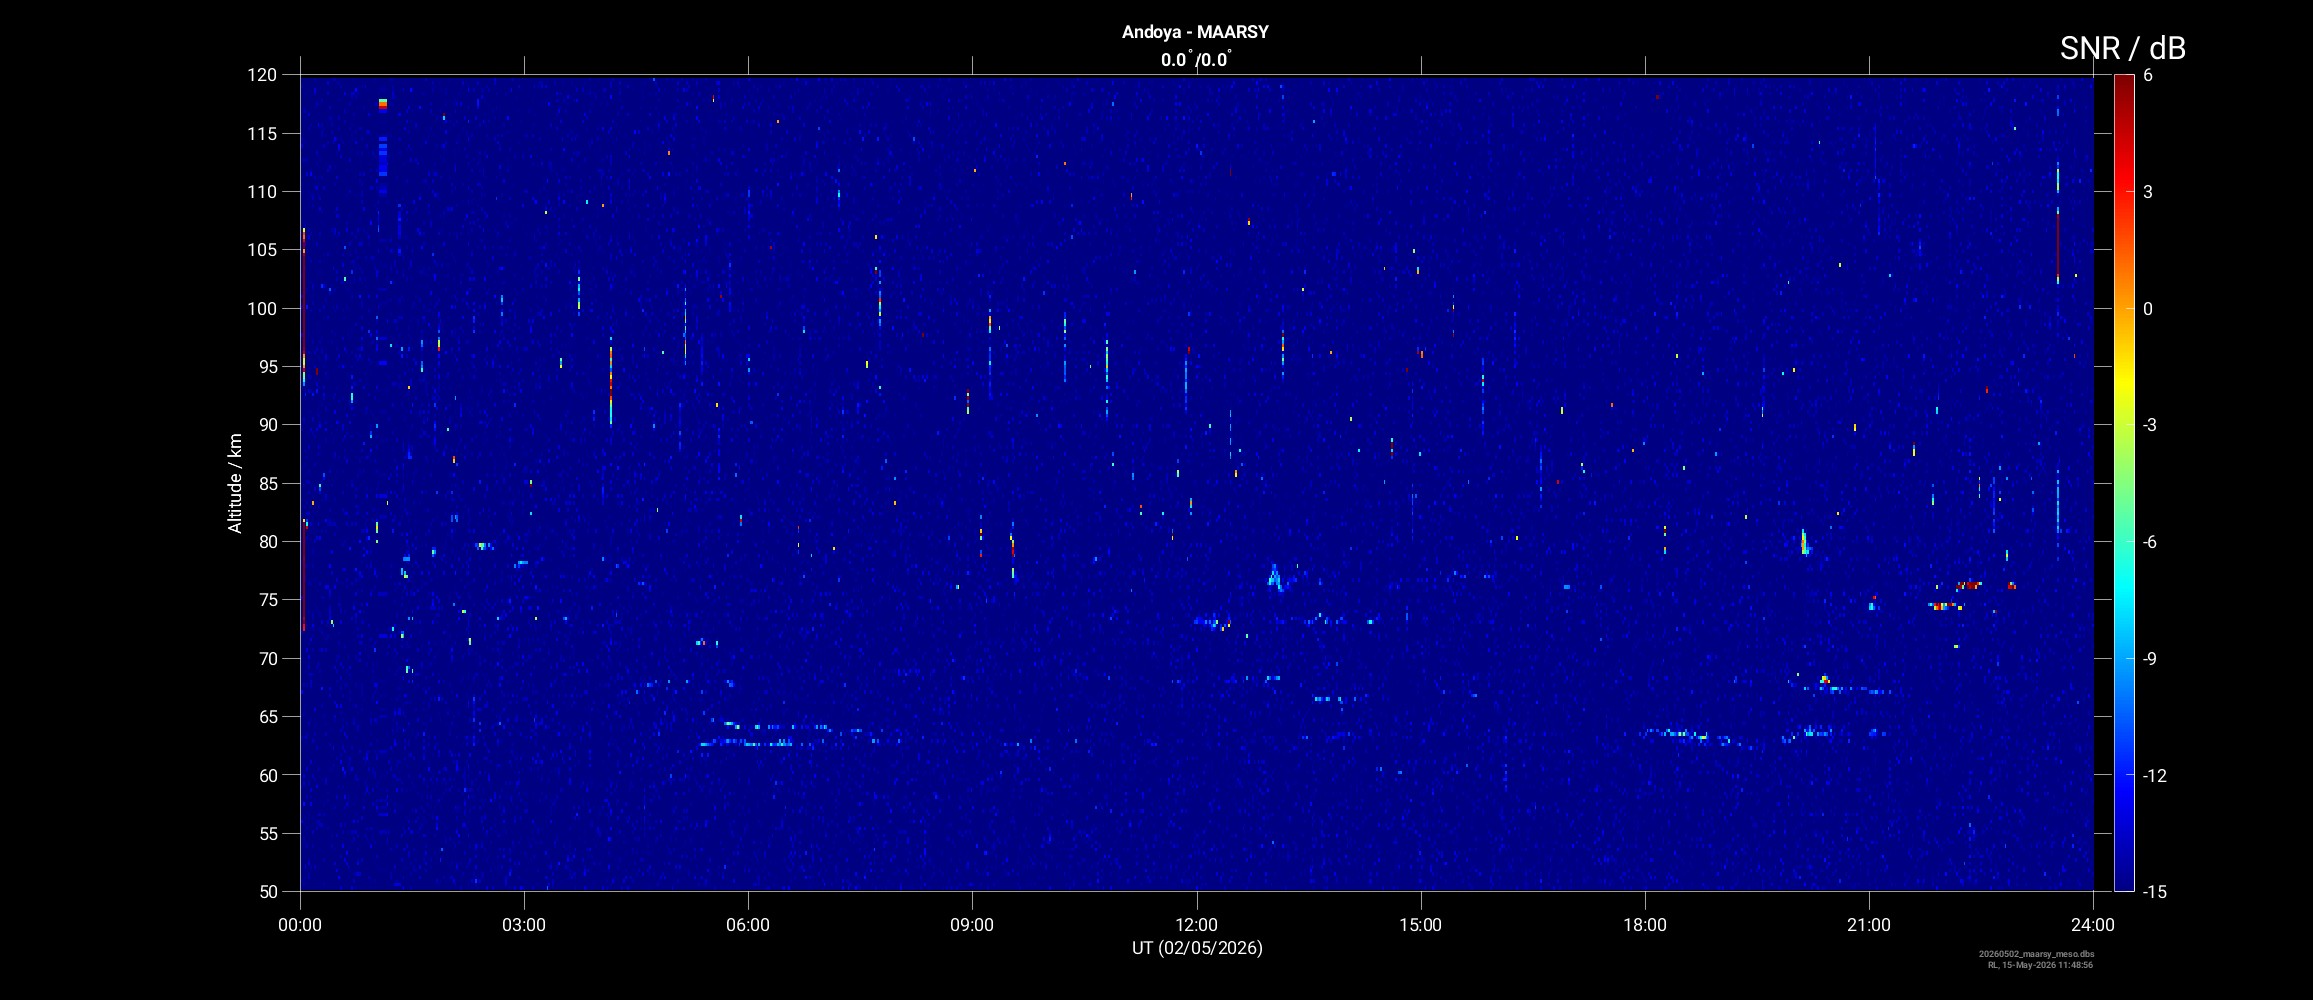2313x1000 pixels.
Task: Click the altitude tick label "100"
Action: click(x=262, y=308)
